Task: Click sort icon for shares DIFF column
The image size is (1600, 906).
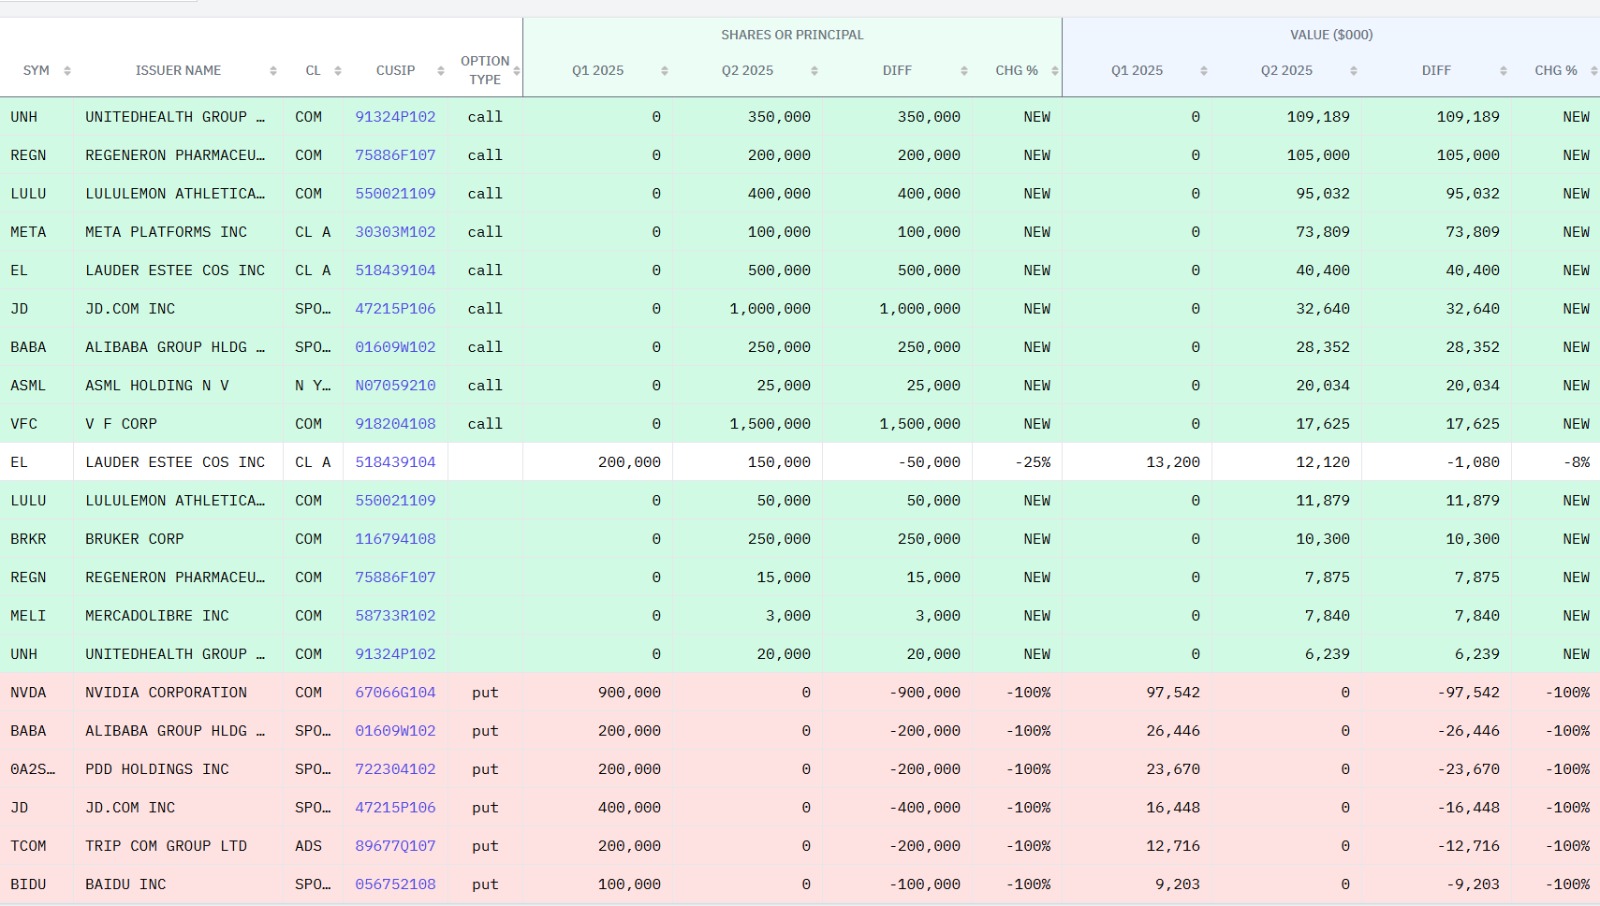Action: (x=964, y=71)
